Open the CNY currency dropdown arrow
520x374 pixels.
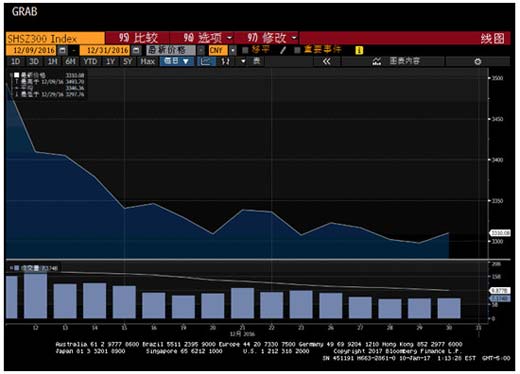coord(233,50)
